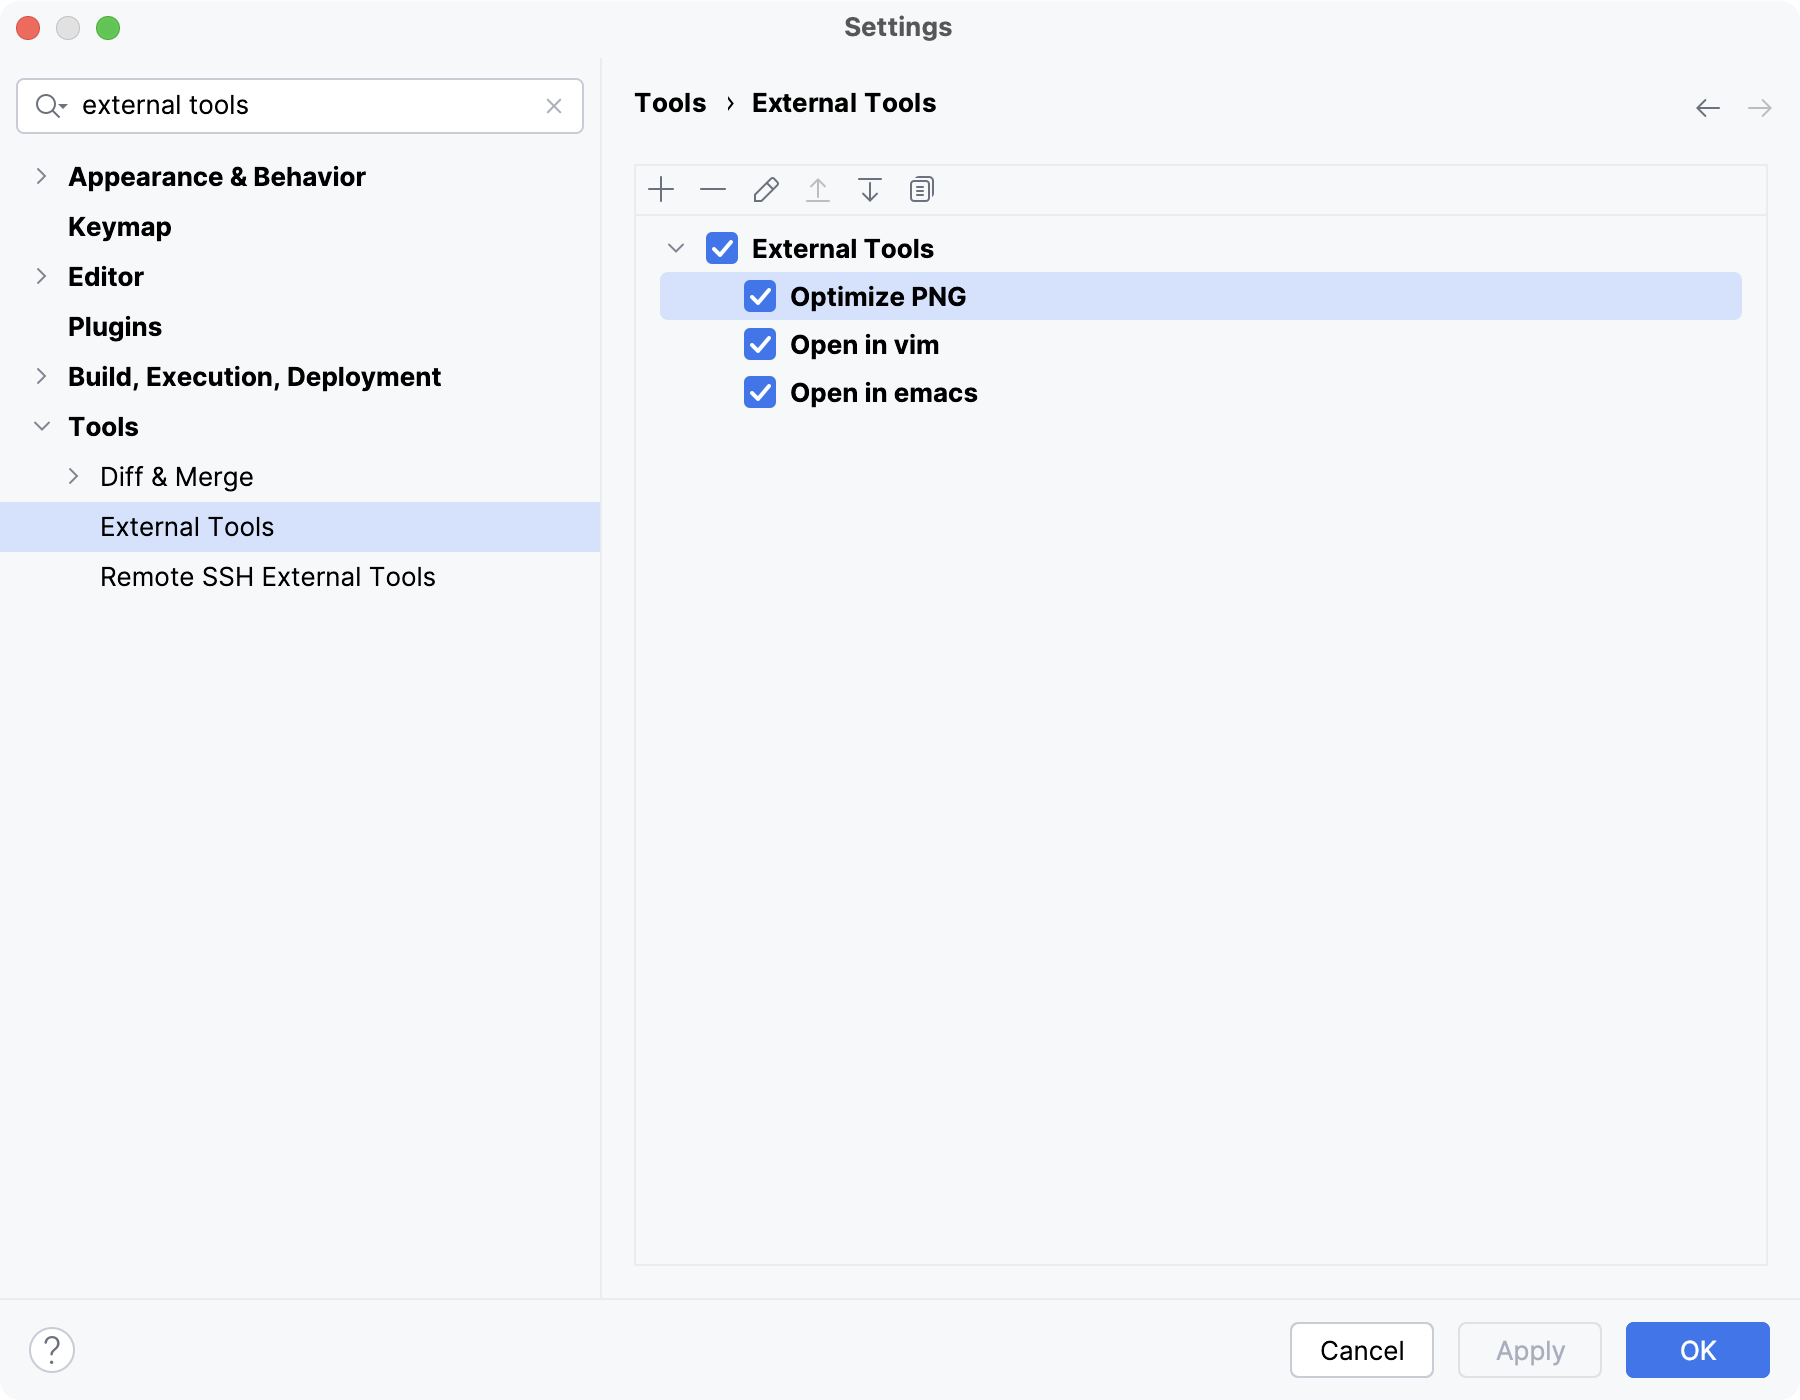
Task: Expand the Editor settings section
Action: 41,276
